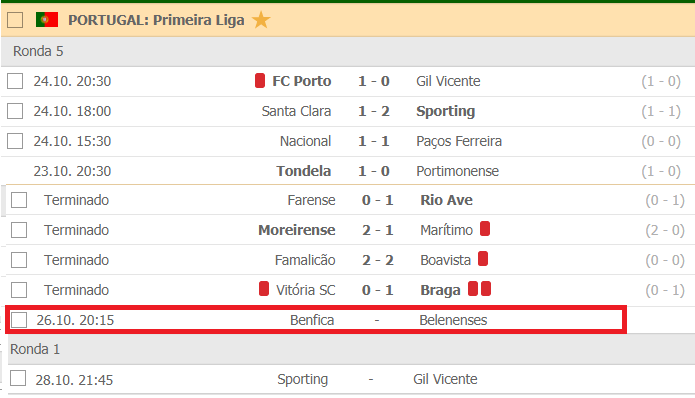This screenshot has height=398, width=695.
Task: Click the Benfica team name
Action: point(312,320)
